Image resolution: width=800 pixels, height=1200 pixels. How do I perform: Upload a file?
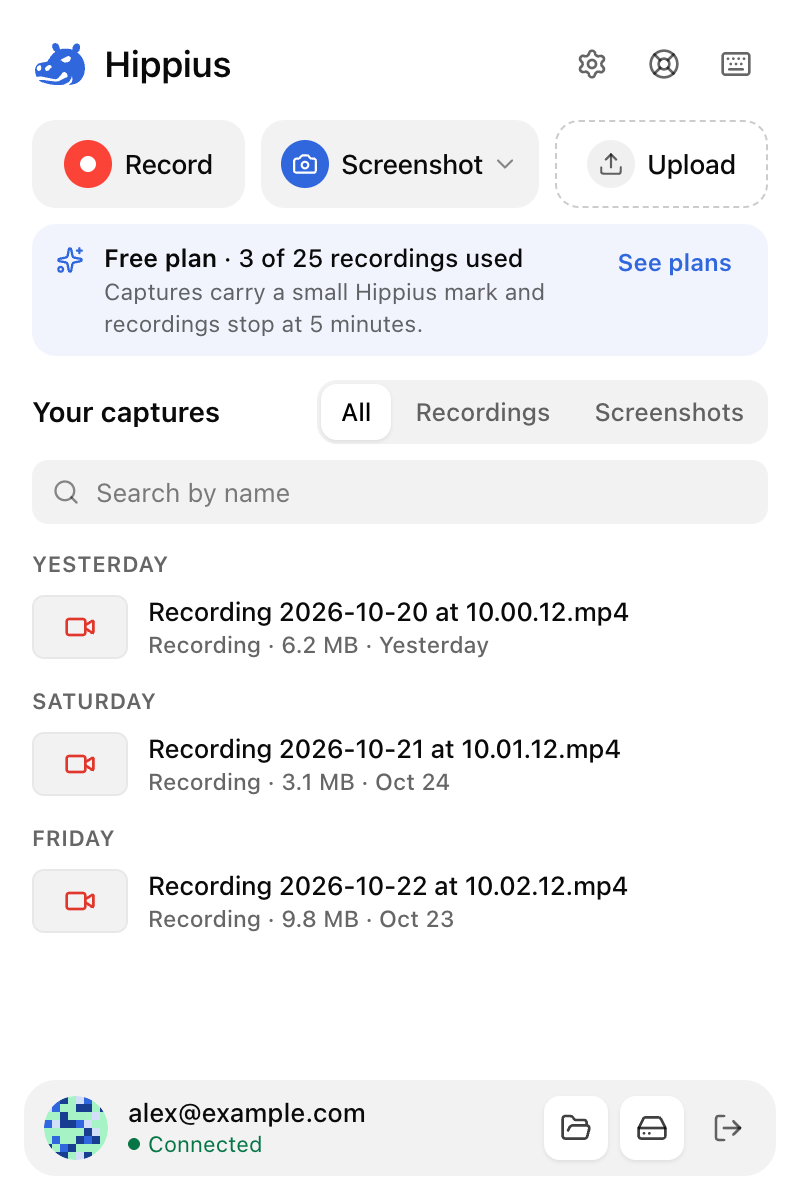pos(662,164)
